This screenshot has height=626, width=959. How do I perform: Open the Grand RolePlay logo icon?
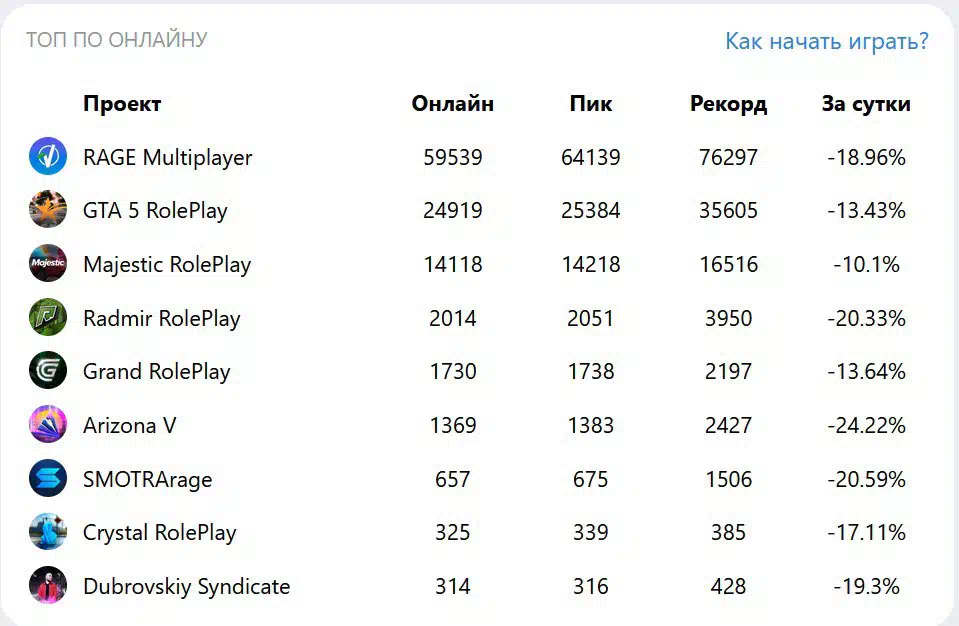tap(48, 370)
